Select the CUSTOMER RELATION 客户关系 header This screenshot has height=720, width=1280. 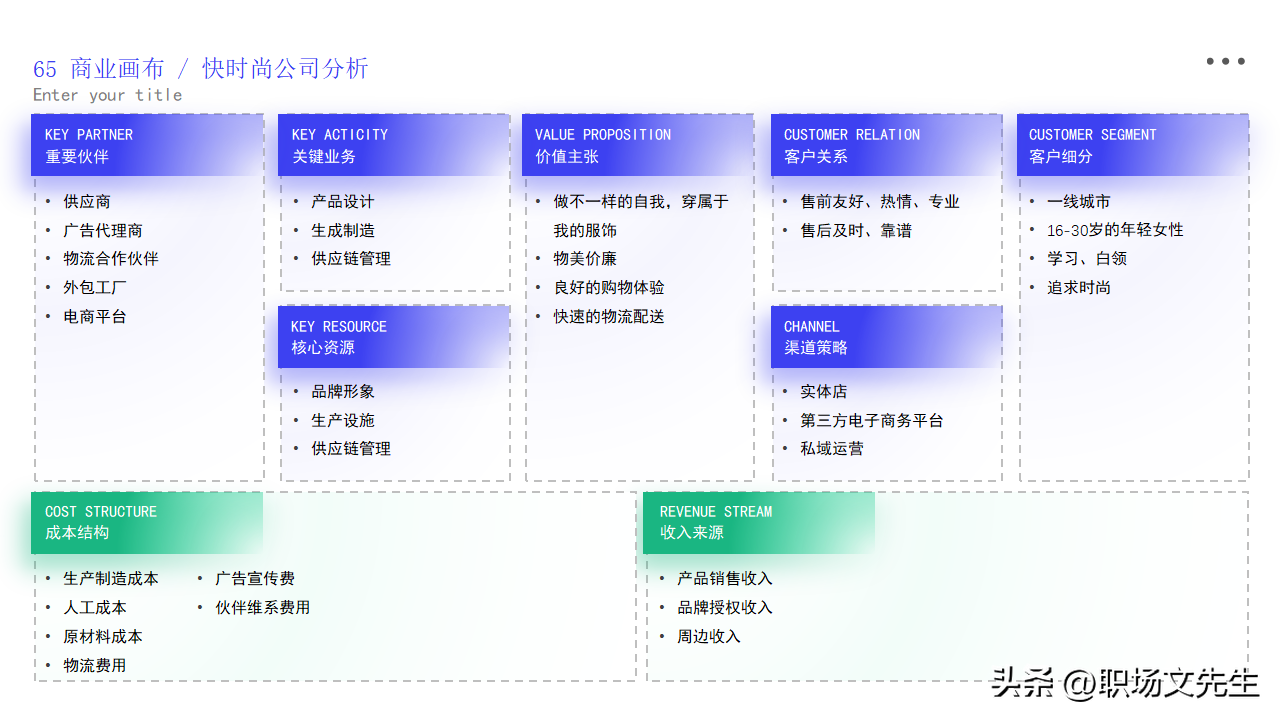[x=887, y=145]
